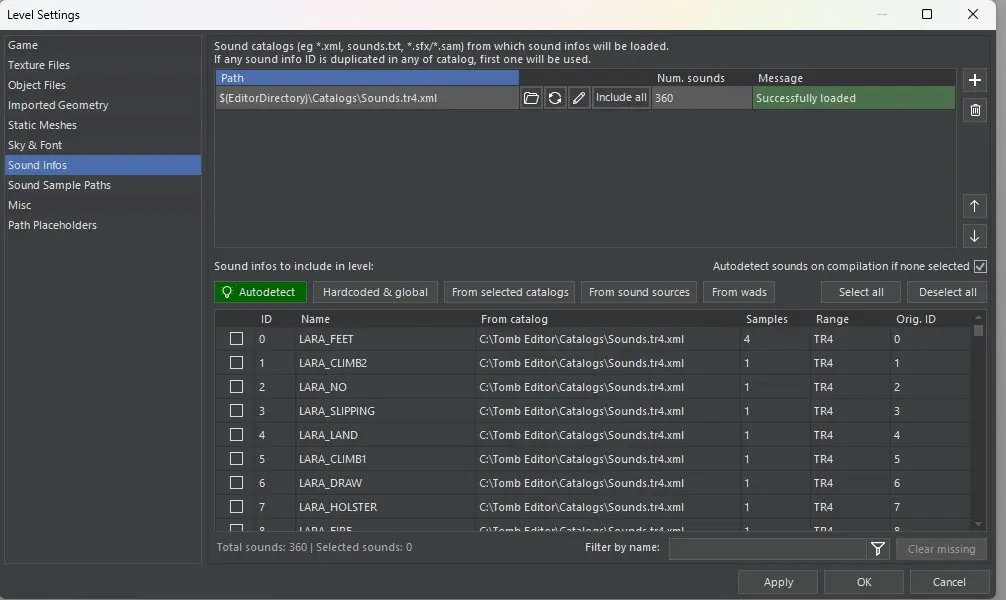This screenshot has height=600, width=1006.
Task: Click the Include all button
Action: pos(621,98)
